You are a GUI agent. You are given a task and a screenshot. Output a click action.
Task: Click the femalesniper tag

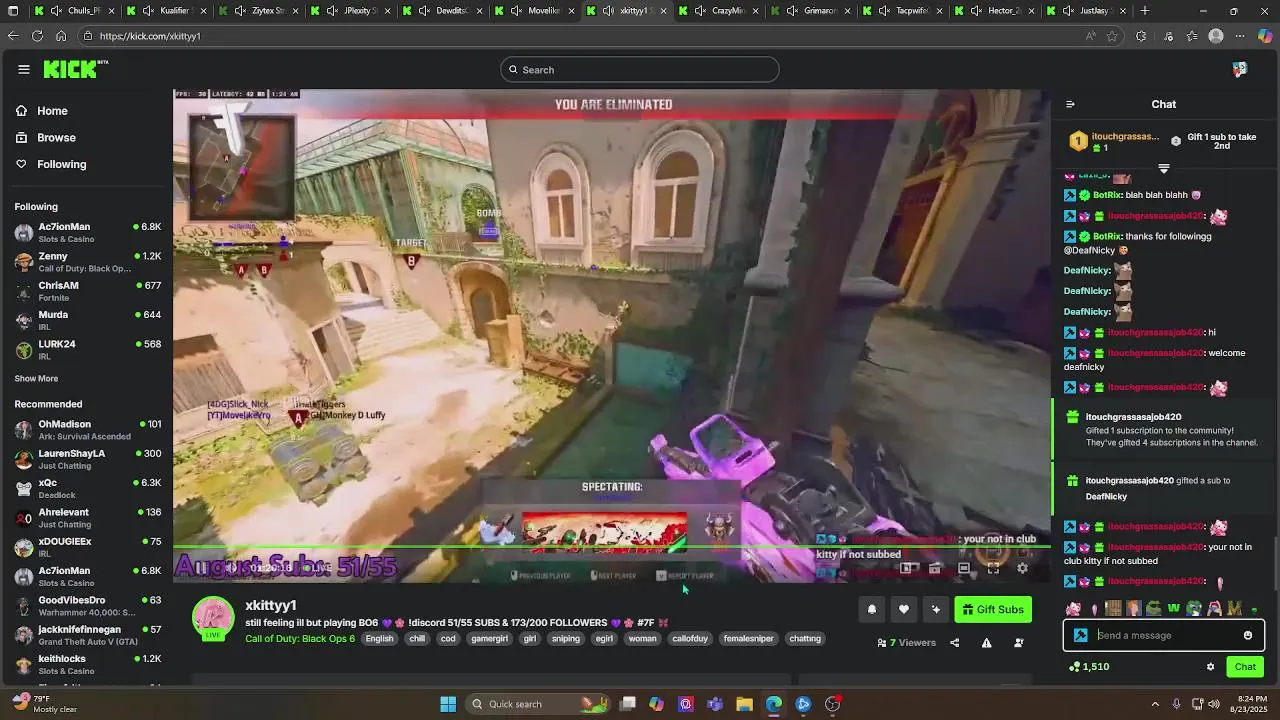[x=749, y=639]
